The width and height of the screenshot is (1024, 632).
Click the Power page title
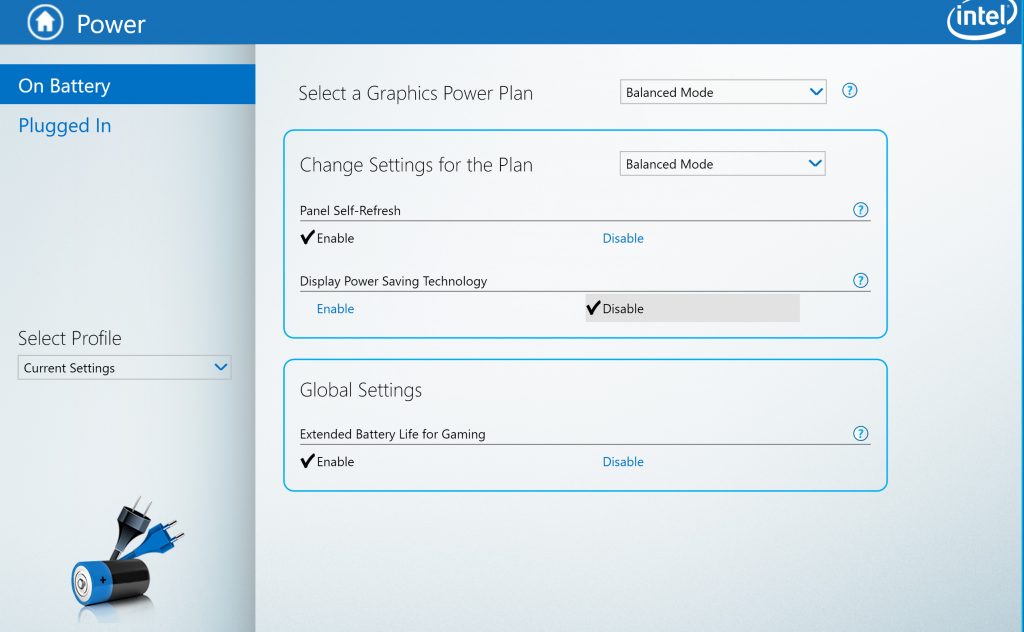coord(111,24)
